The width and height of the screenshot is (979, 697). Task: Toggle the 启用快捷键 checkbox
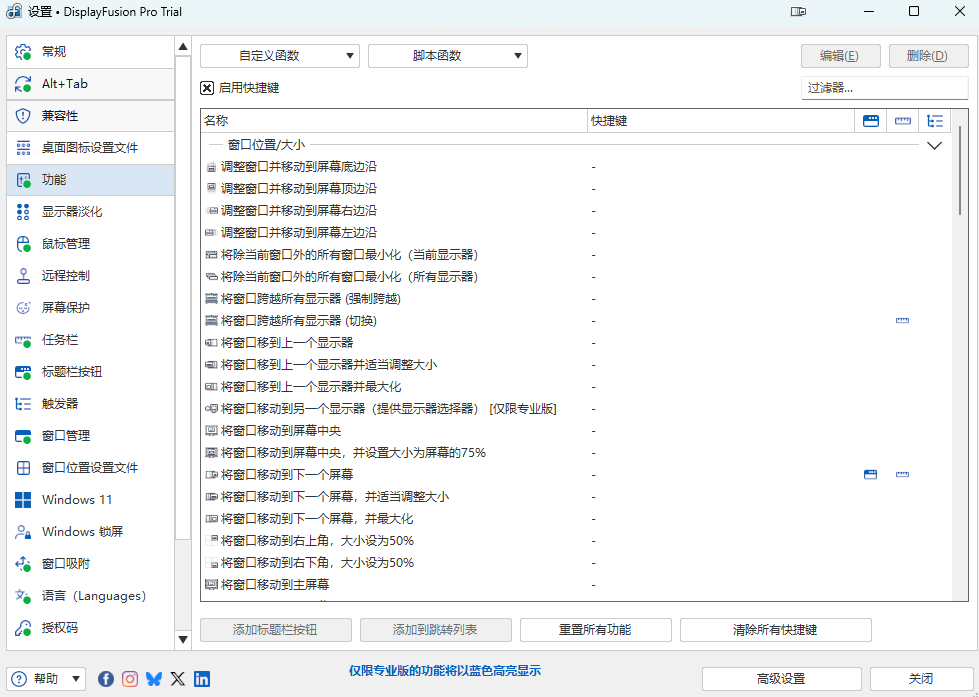coord(207,88)
